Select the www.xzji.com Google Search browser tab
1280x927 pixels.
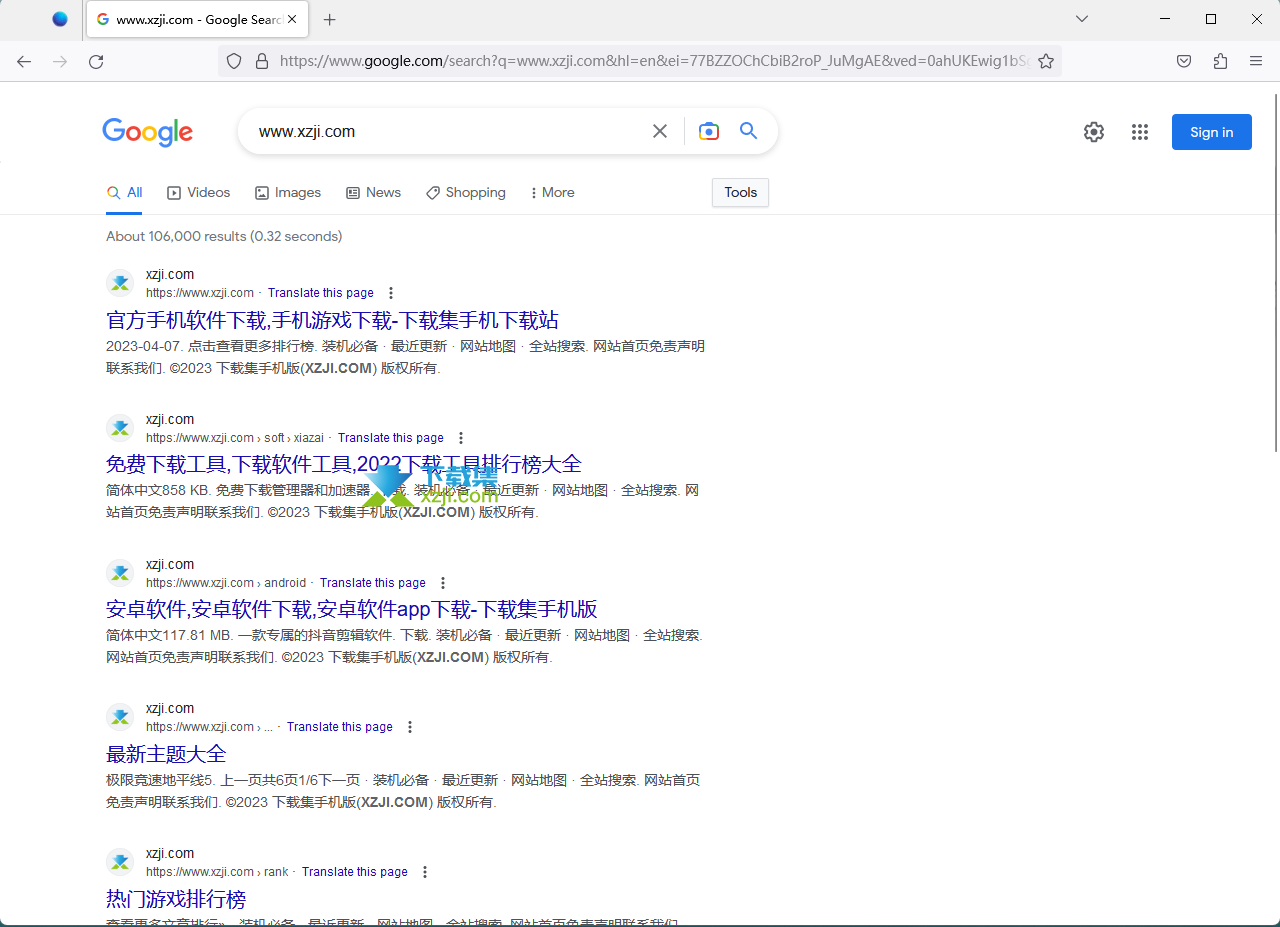pyautogui.click(x=198, y=19)
